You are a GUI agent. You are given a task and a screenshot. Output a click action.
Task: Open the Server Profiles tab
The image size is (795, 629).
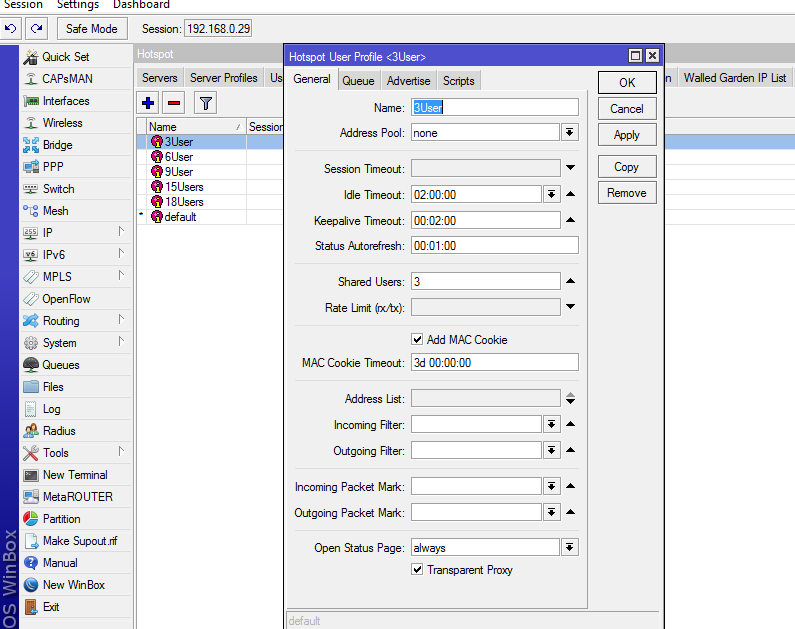pyautogui.click(x=224, y=78)
